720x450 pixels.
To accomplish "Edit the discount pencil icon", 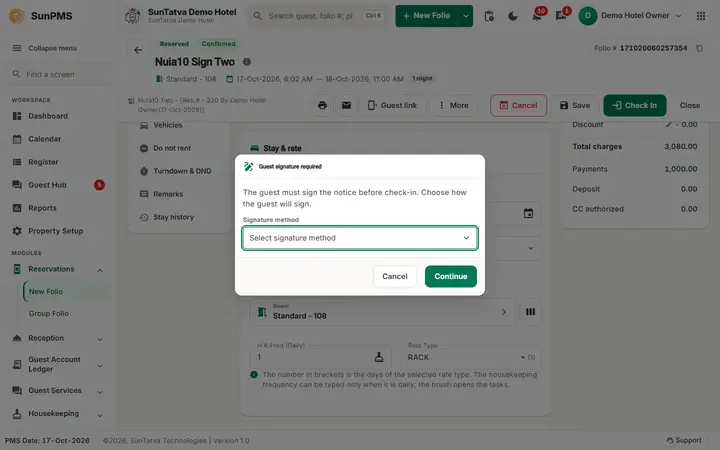I will (669, 124).
